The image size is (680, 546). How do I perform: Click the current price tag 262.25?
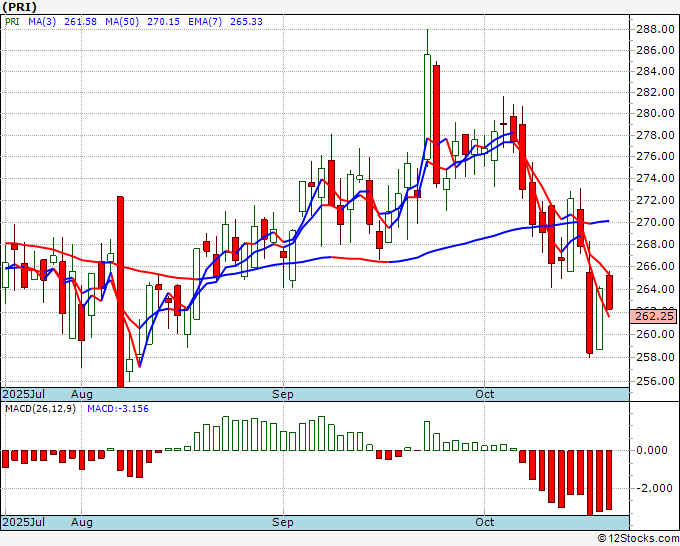coord(655,316)
